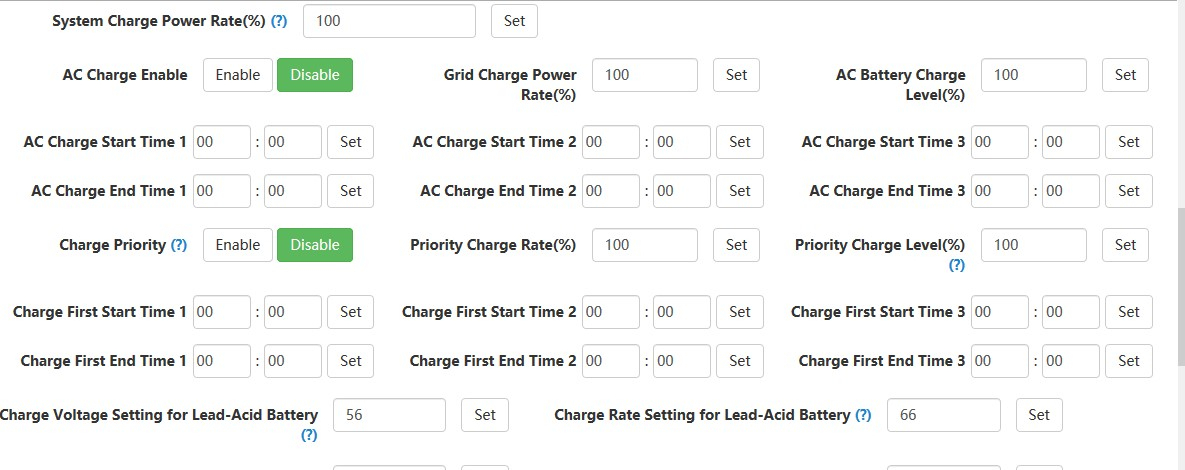Focus AC Charge Start Time 2 hour field

[611, 142]
